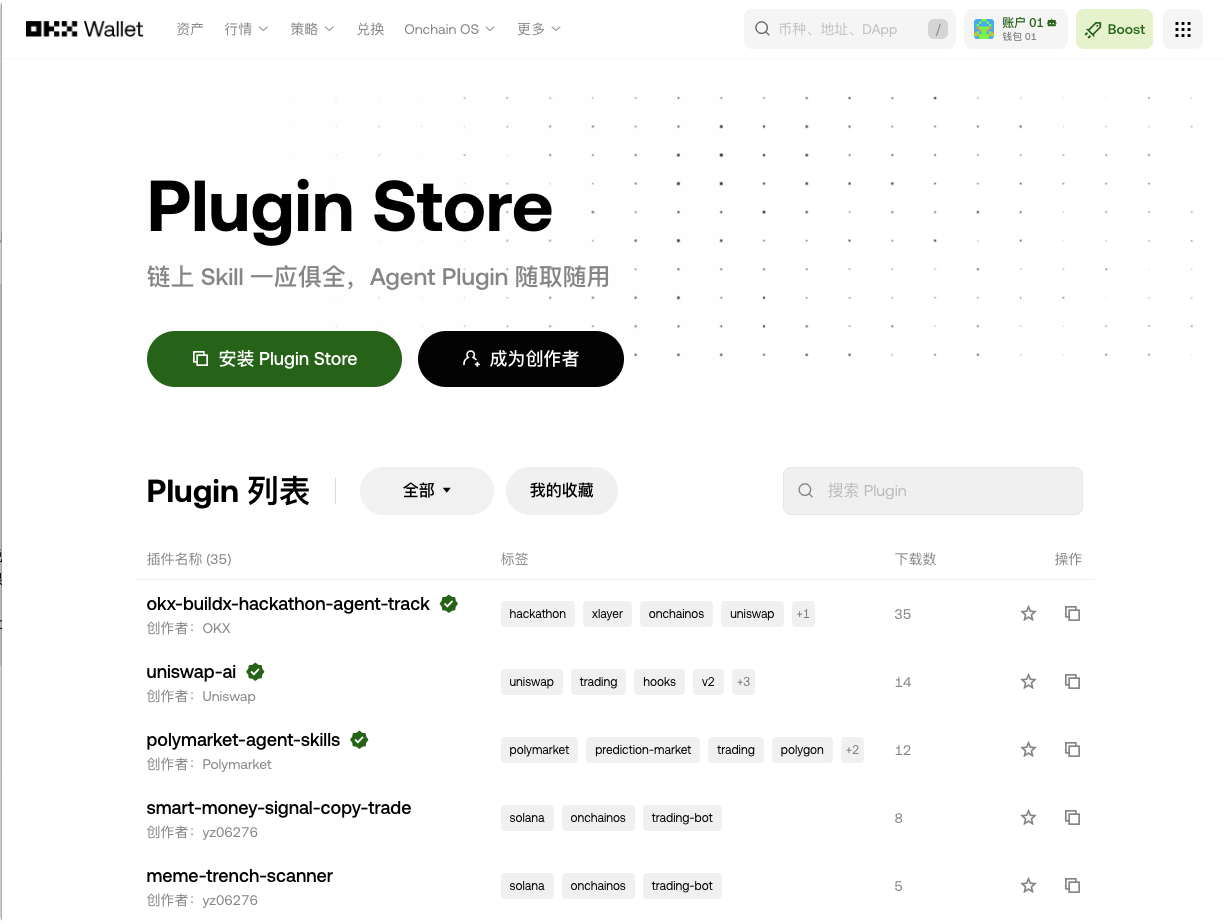
Task: Click the copy icon for meme-trench-scanner
Action: [x=1072, y=885]
